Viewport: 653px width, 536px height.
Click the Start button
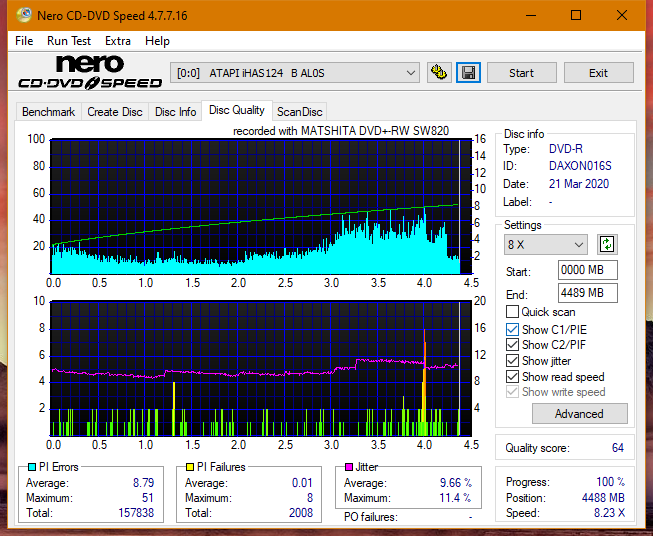click(521, 73)
